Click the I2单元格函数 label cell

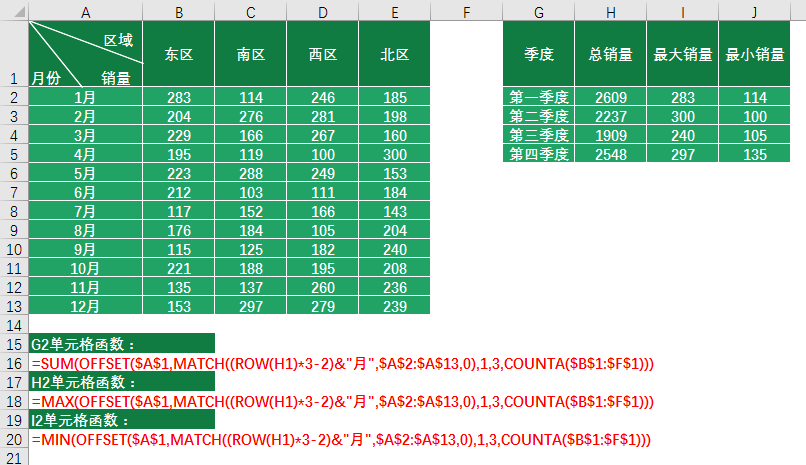(x=122, y=419)
